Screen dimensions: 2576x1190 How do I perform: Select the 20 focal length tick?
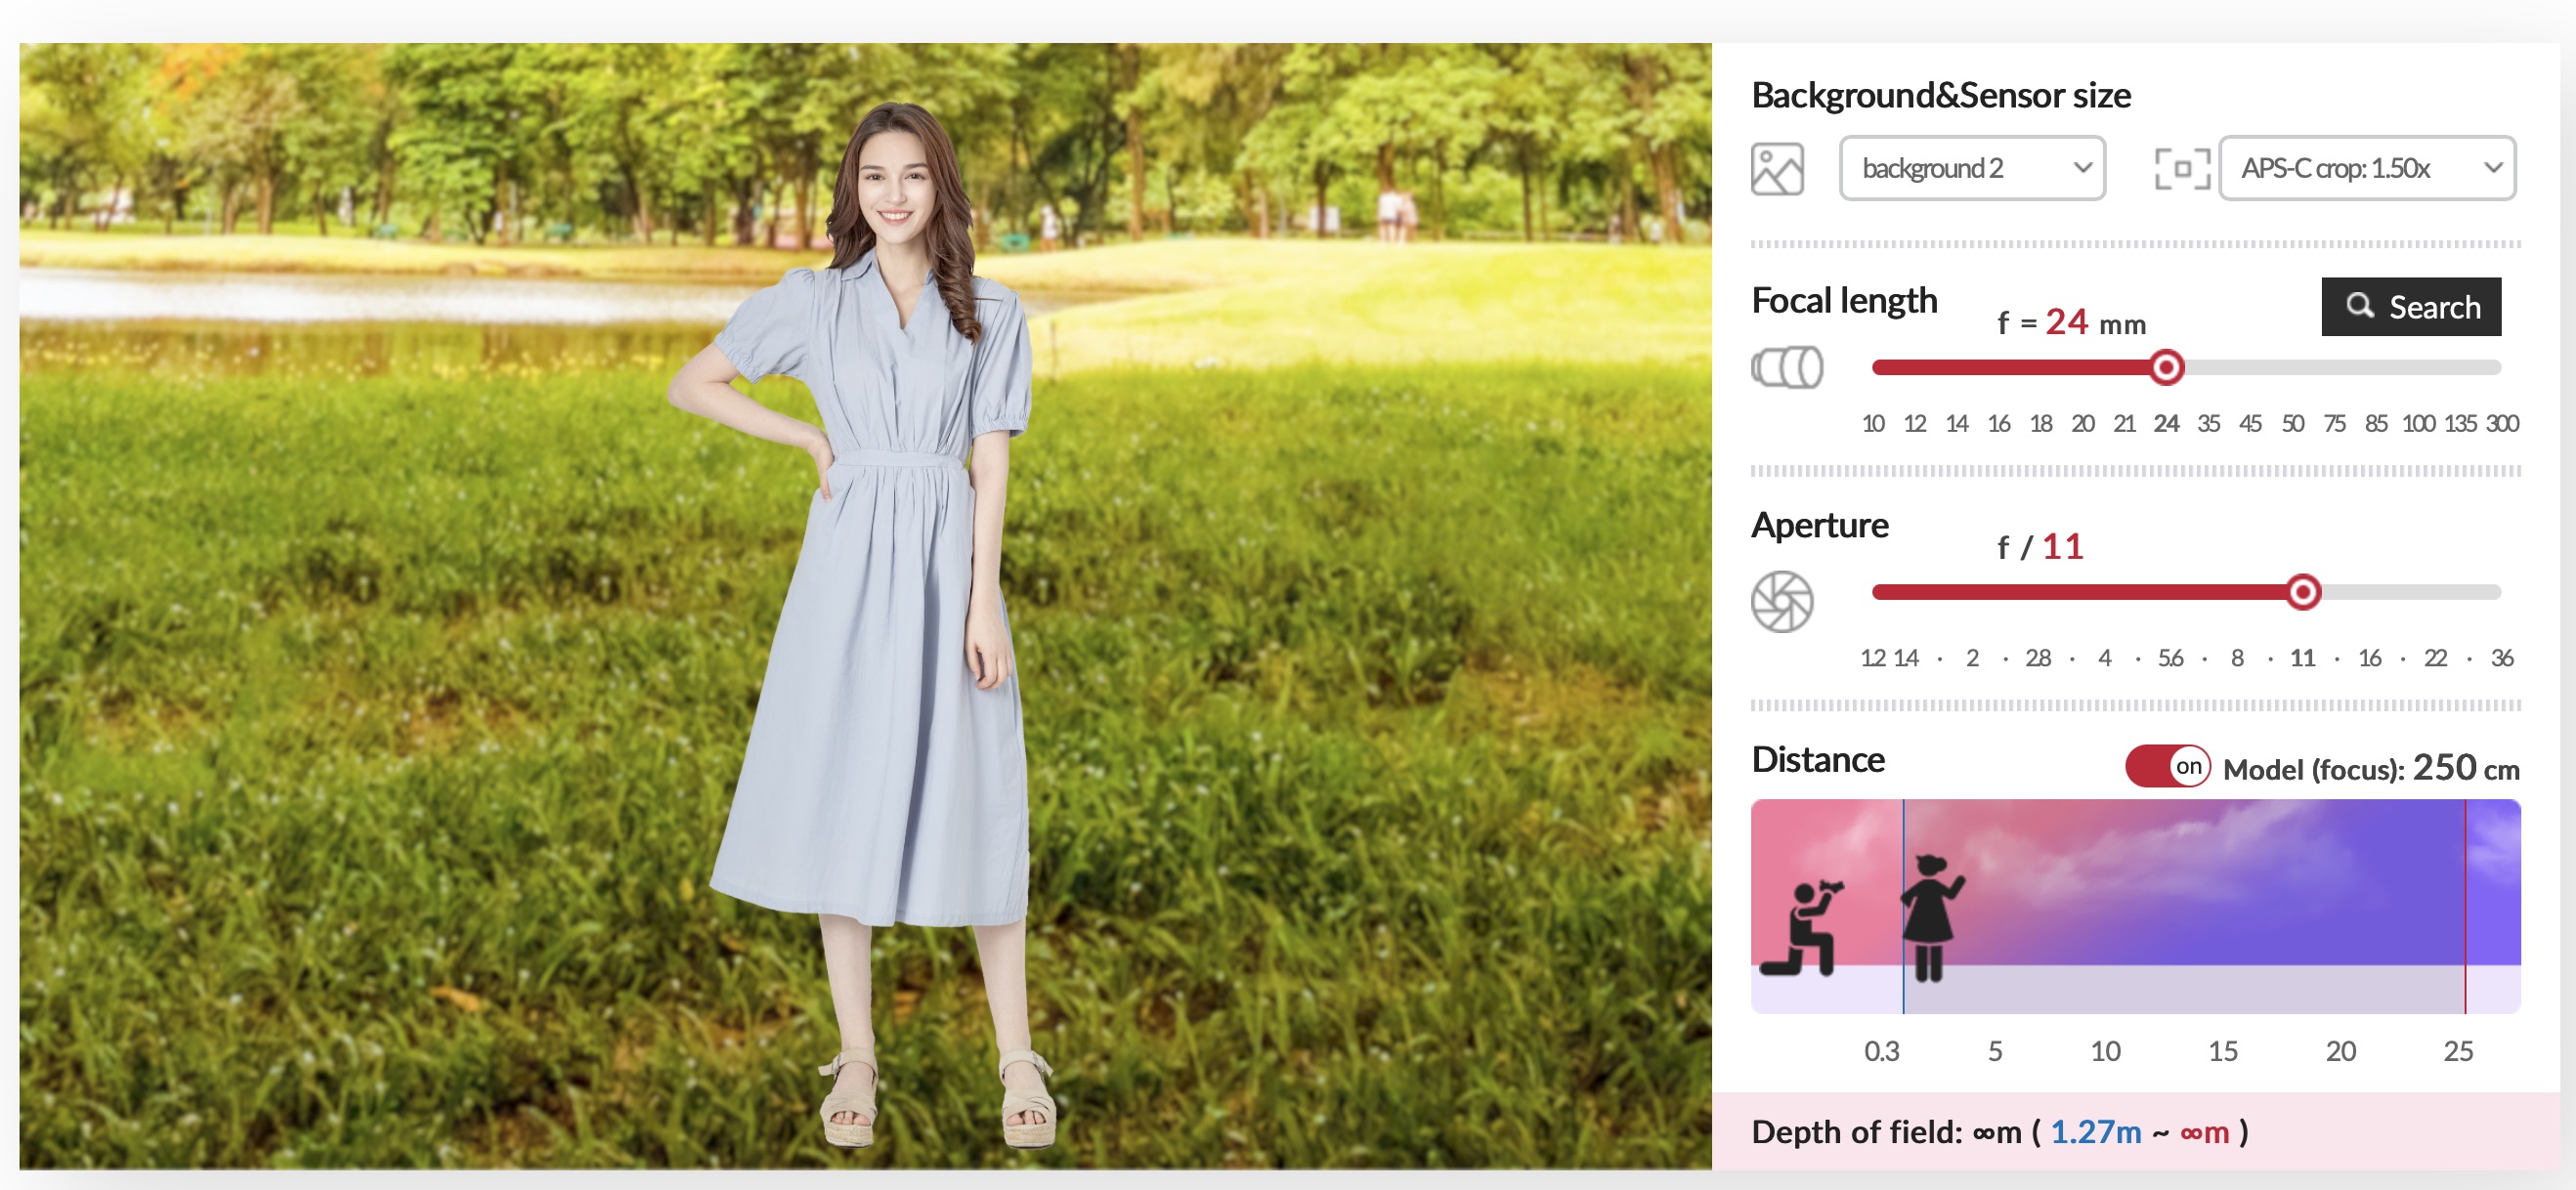click(x=2083, y=423)
